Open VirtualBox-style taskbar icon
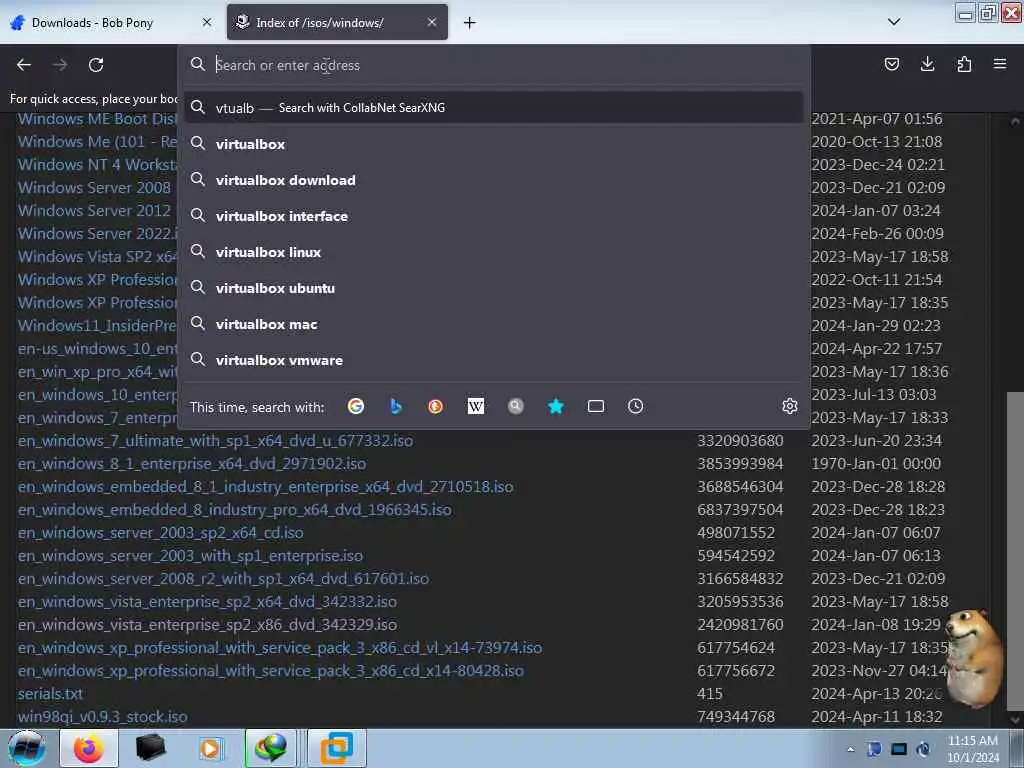Screen dimensions: 1024x768 pyautogui.click(x=336, y=748)
